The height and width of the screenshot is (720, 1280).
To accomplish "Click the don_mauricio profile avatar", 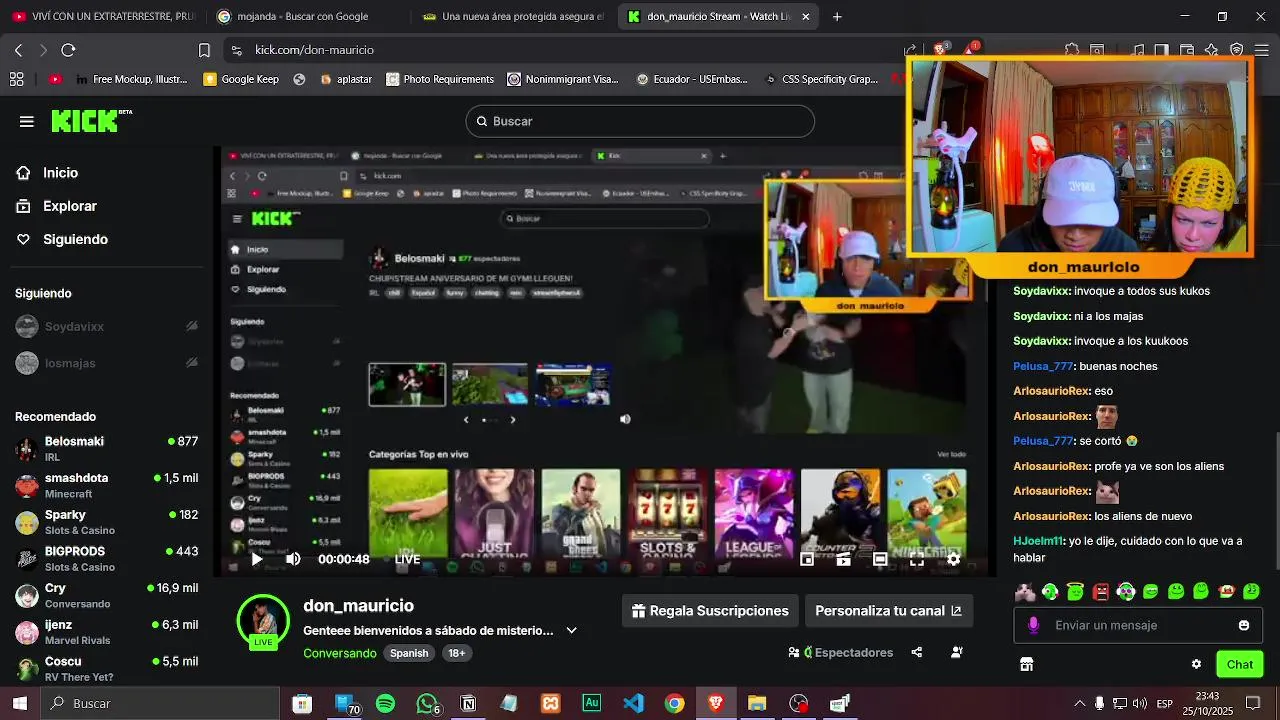I will (x=263, y=622).
